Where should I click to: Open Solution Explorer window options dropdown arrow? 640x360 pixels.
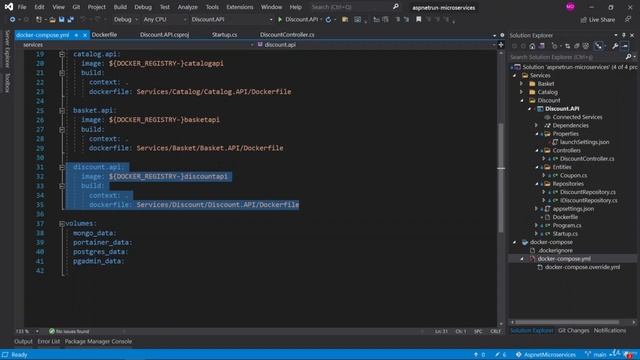pos(616,35)
